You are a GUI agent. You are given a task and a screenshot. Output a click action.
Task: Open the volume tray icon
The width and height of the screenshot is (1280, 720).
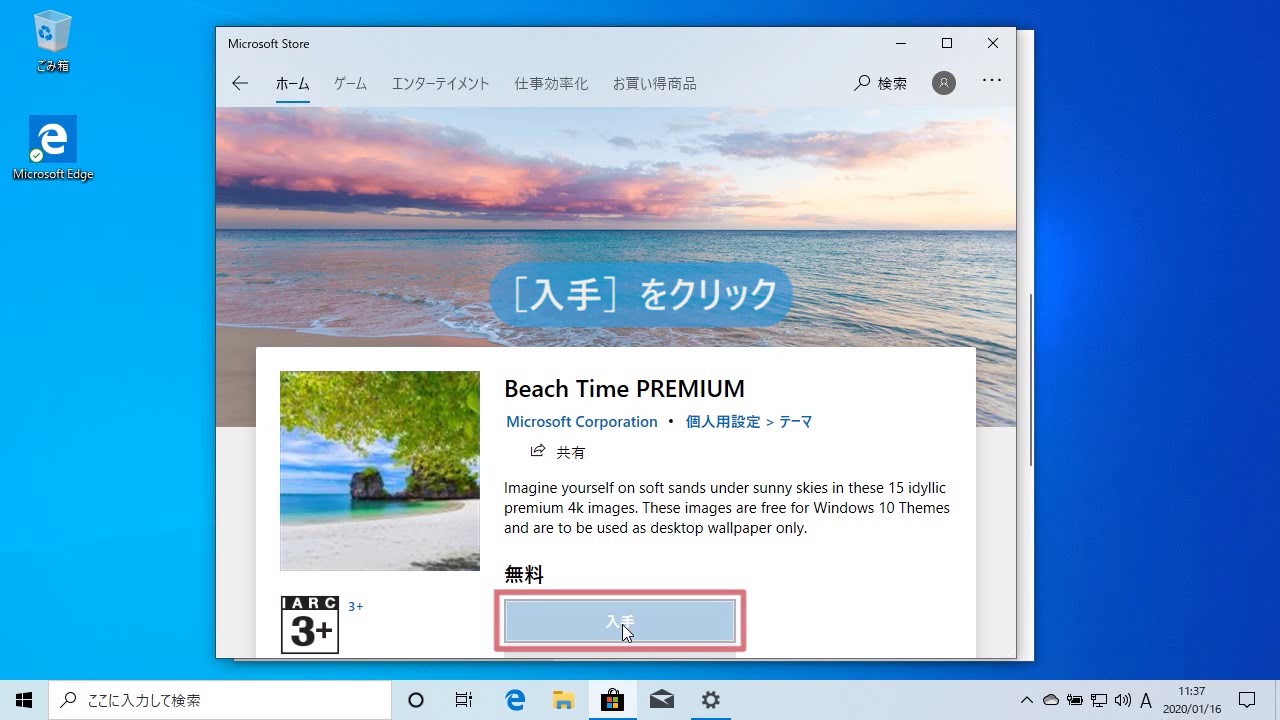click(x=1122, y=700)
